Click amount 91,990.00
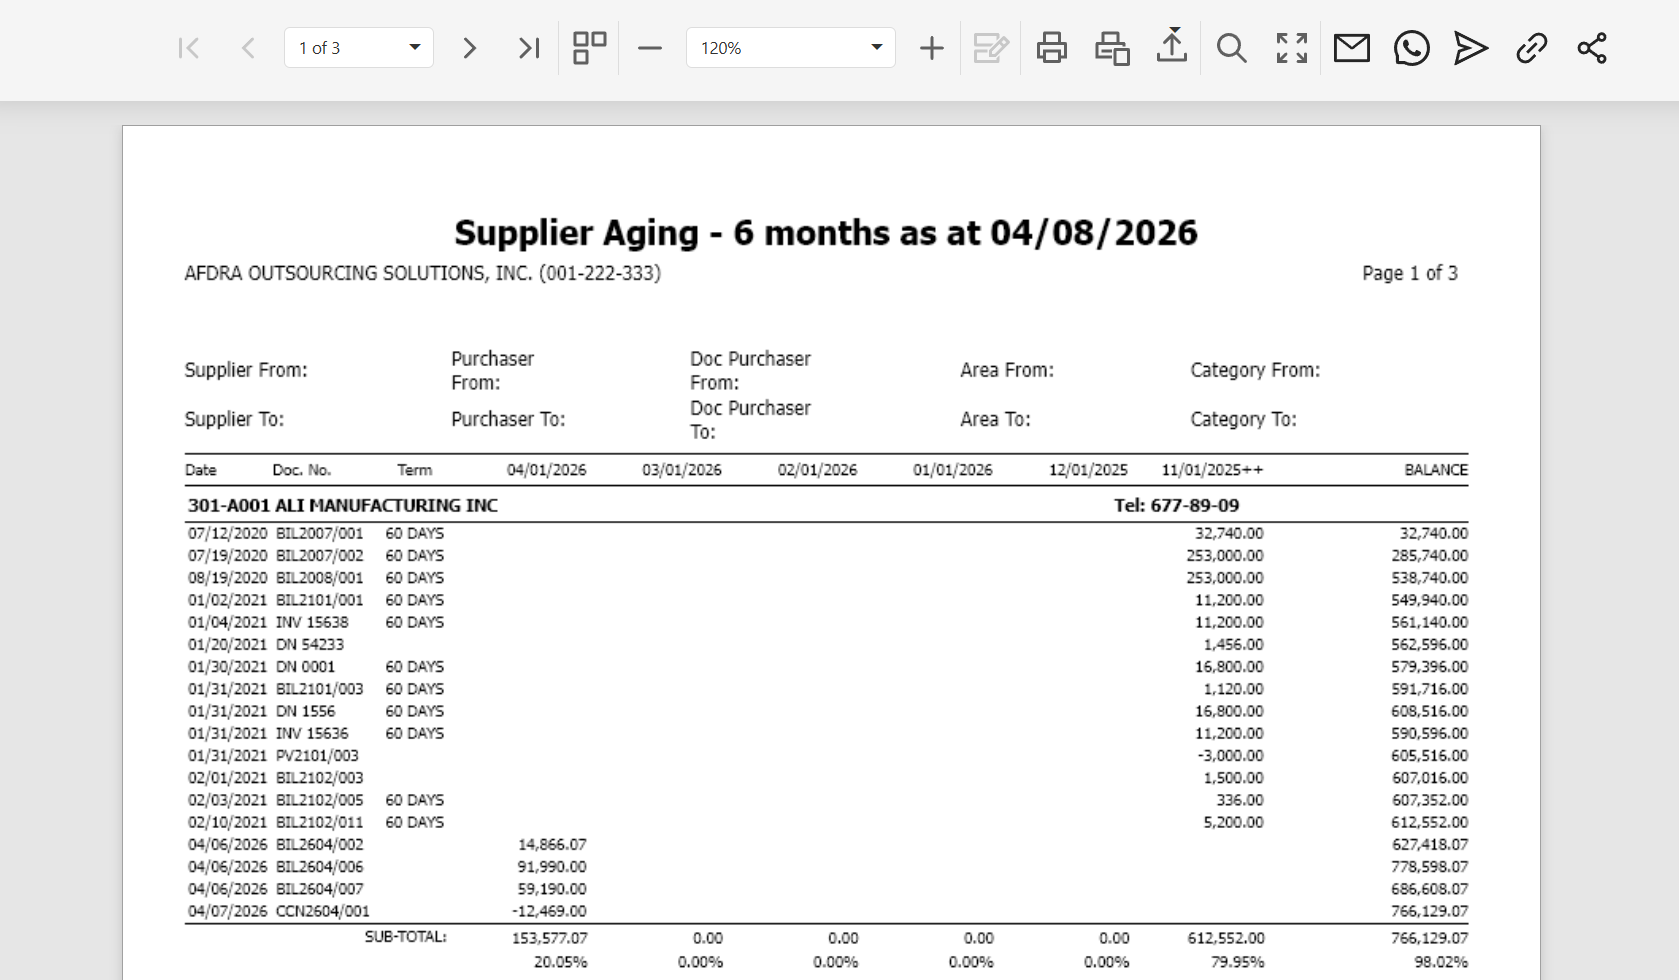 pyautogui.click(x=552, y=866)
